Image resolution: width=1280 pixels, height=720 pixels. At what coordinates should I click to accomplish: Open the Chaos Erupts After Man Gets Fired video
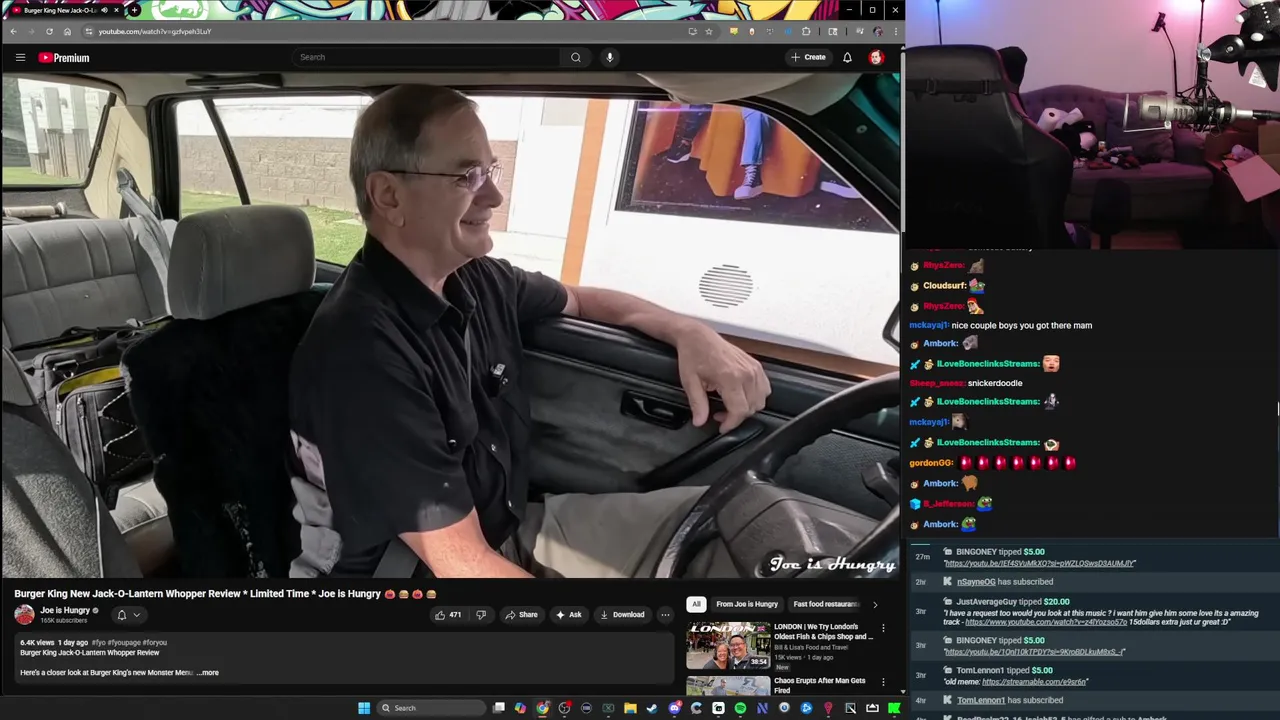pyautogui.click(x=819, y=685)
